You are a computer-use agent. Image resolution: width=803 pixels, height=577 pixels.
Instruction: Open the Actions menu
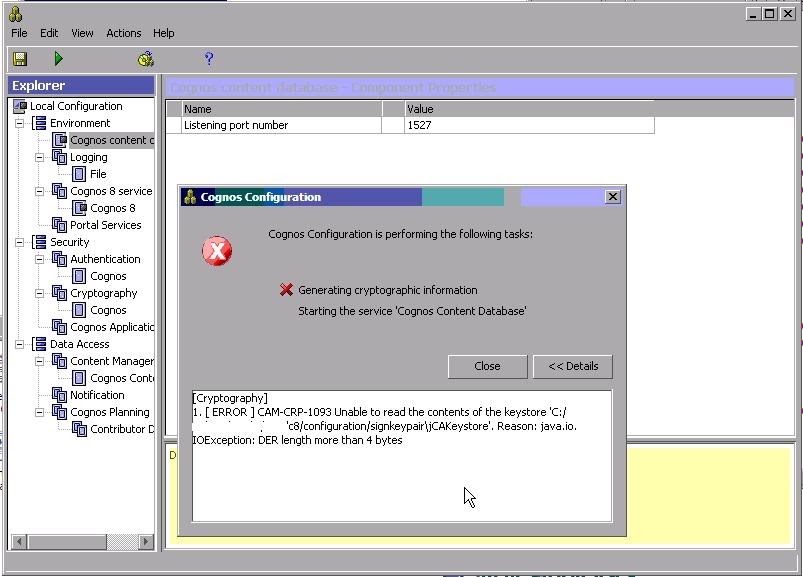(122, 33)
